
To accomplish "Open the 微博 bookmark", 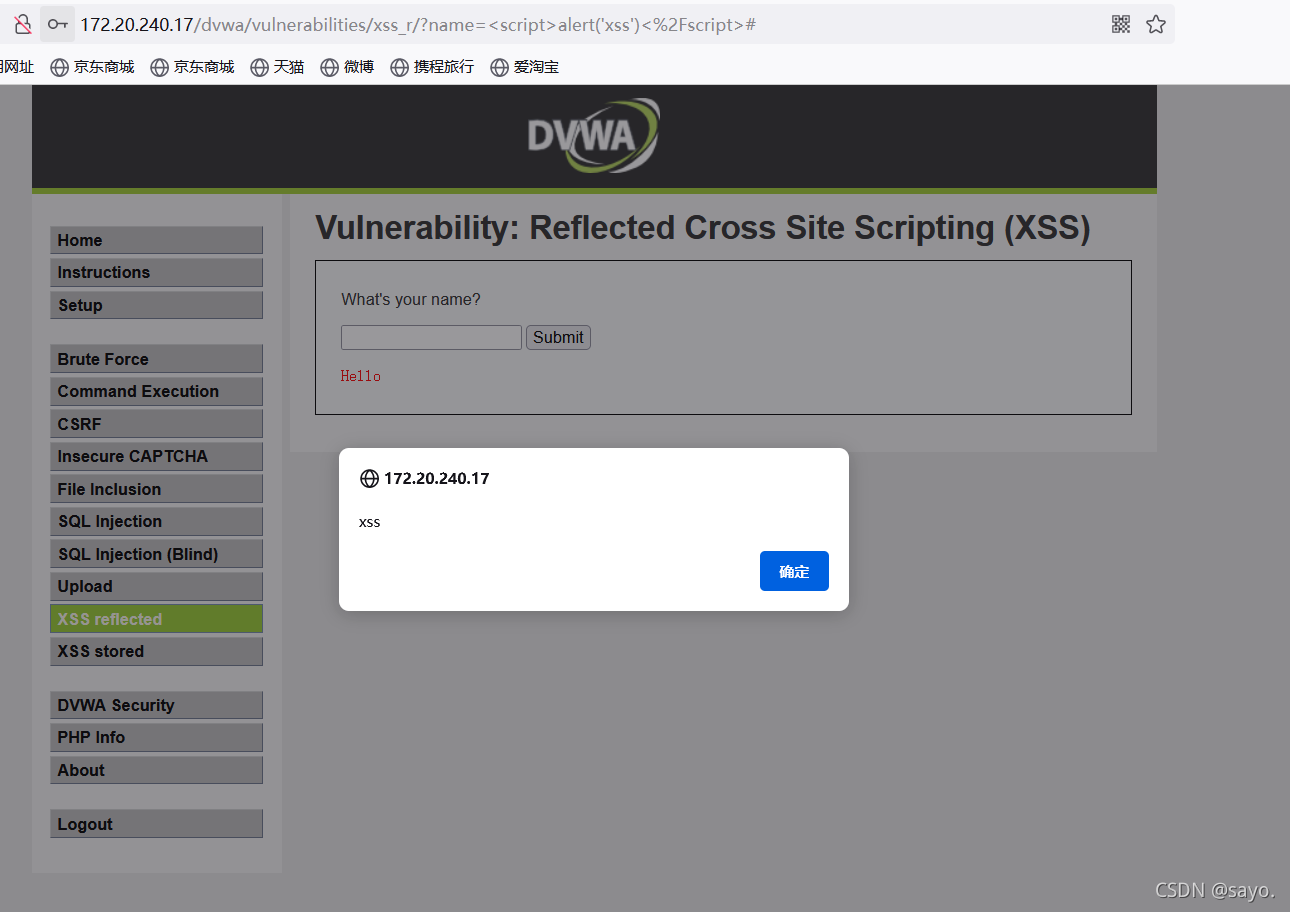I will tap(347, 67).
